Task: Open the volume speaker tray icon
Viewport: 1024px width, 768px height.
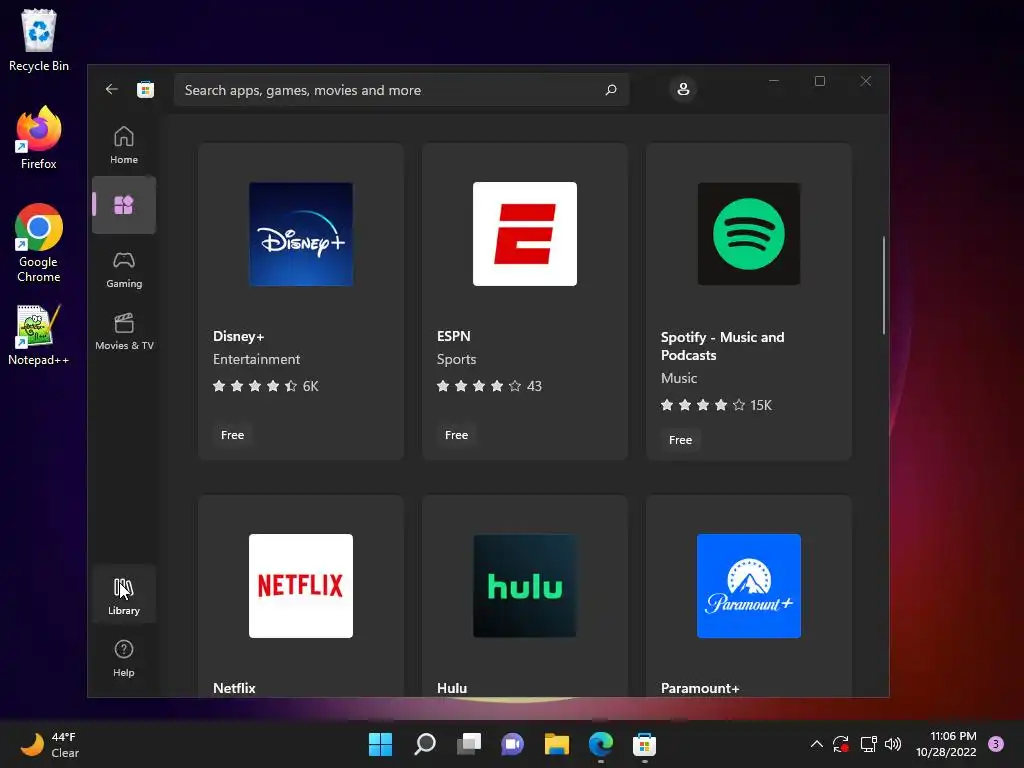Action: tap(893, 744)
